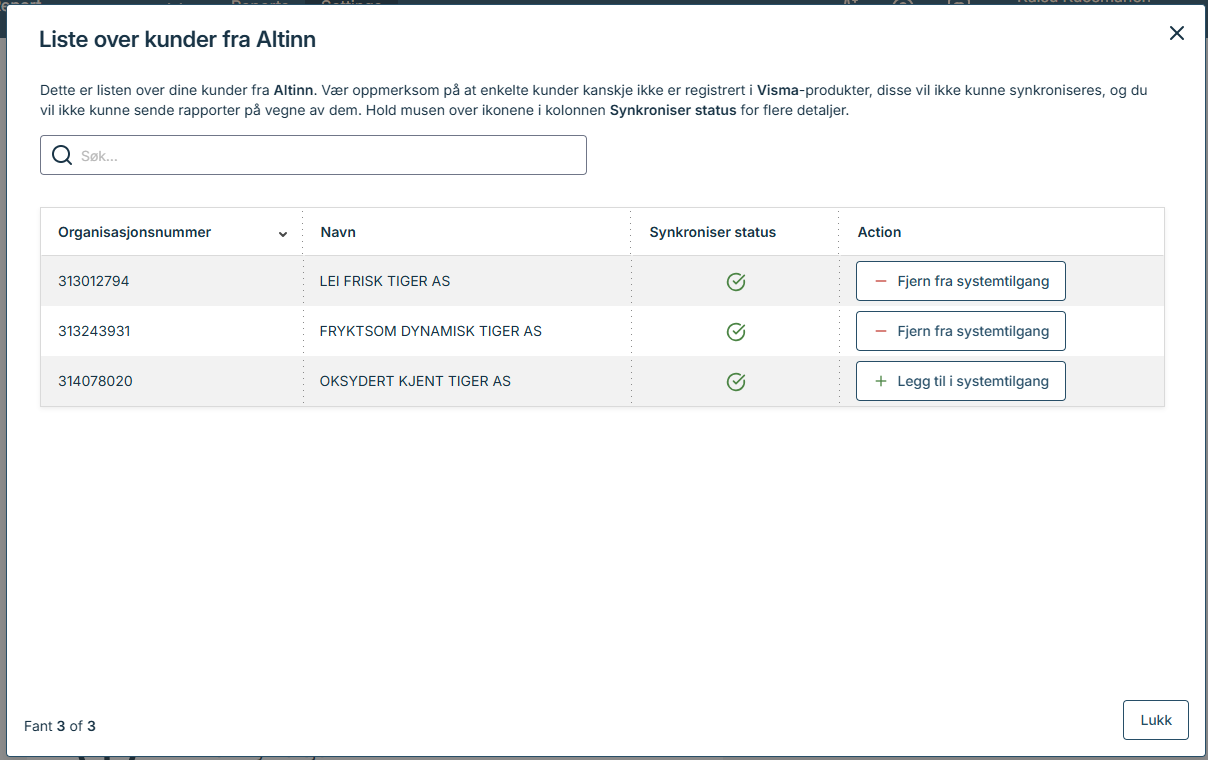Click the Action column header
This screenshot has width=1208, height=760.
(879, 232)
